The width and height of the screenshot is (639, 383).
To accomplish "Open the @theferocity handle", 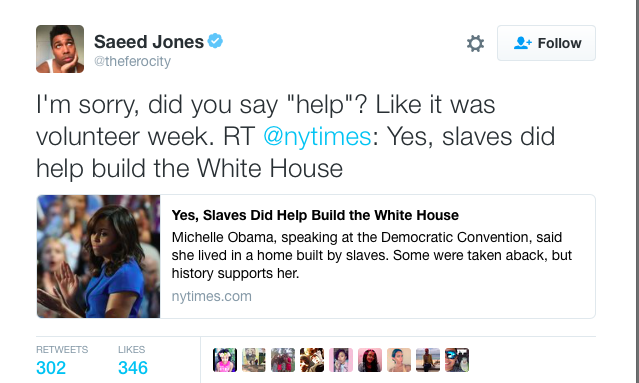I will click(132, 61).
